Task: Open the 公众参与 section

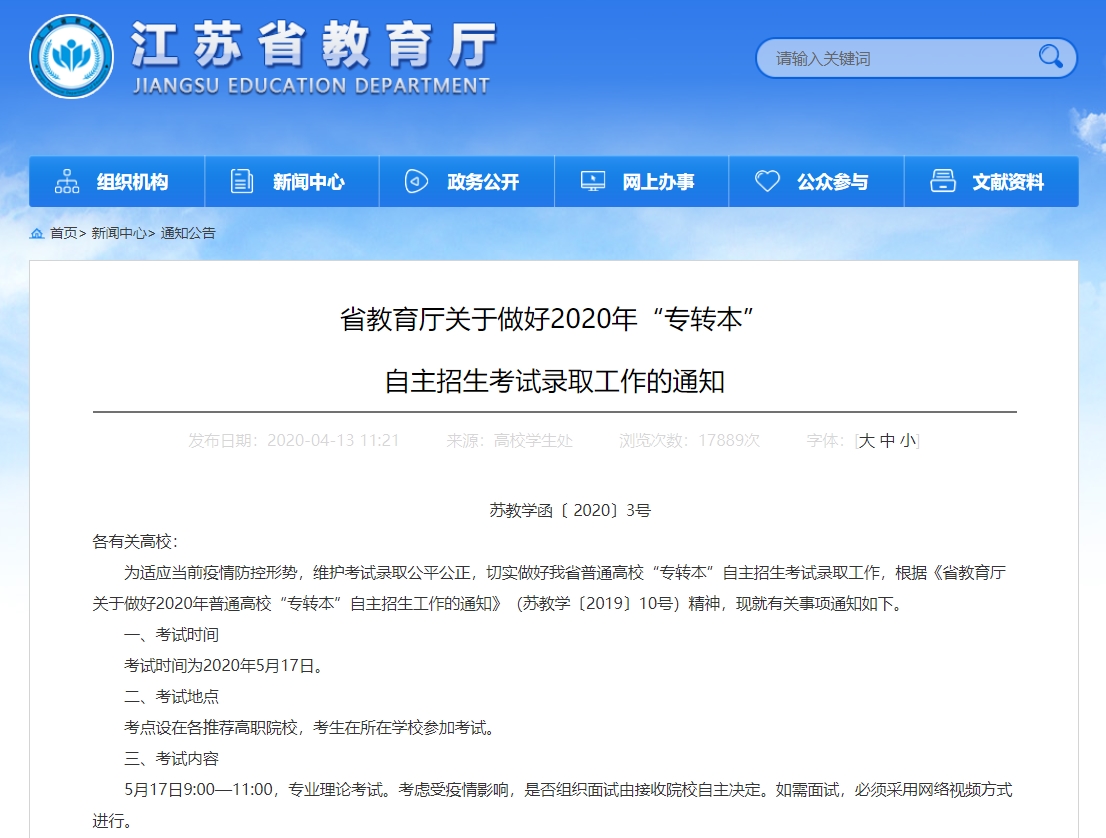Action: 816,181
